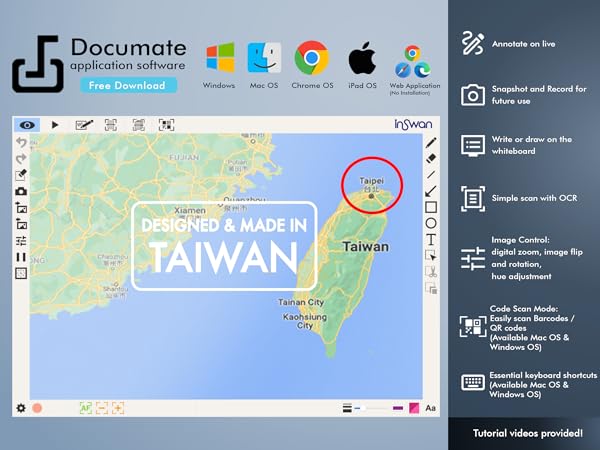Click the scissors cut tool
The image size is (600, 450).
click(431, 272)
